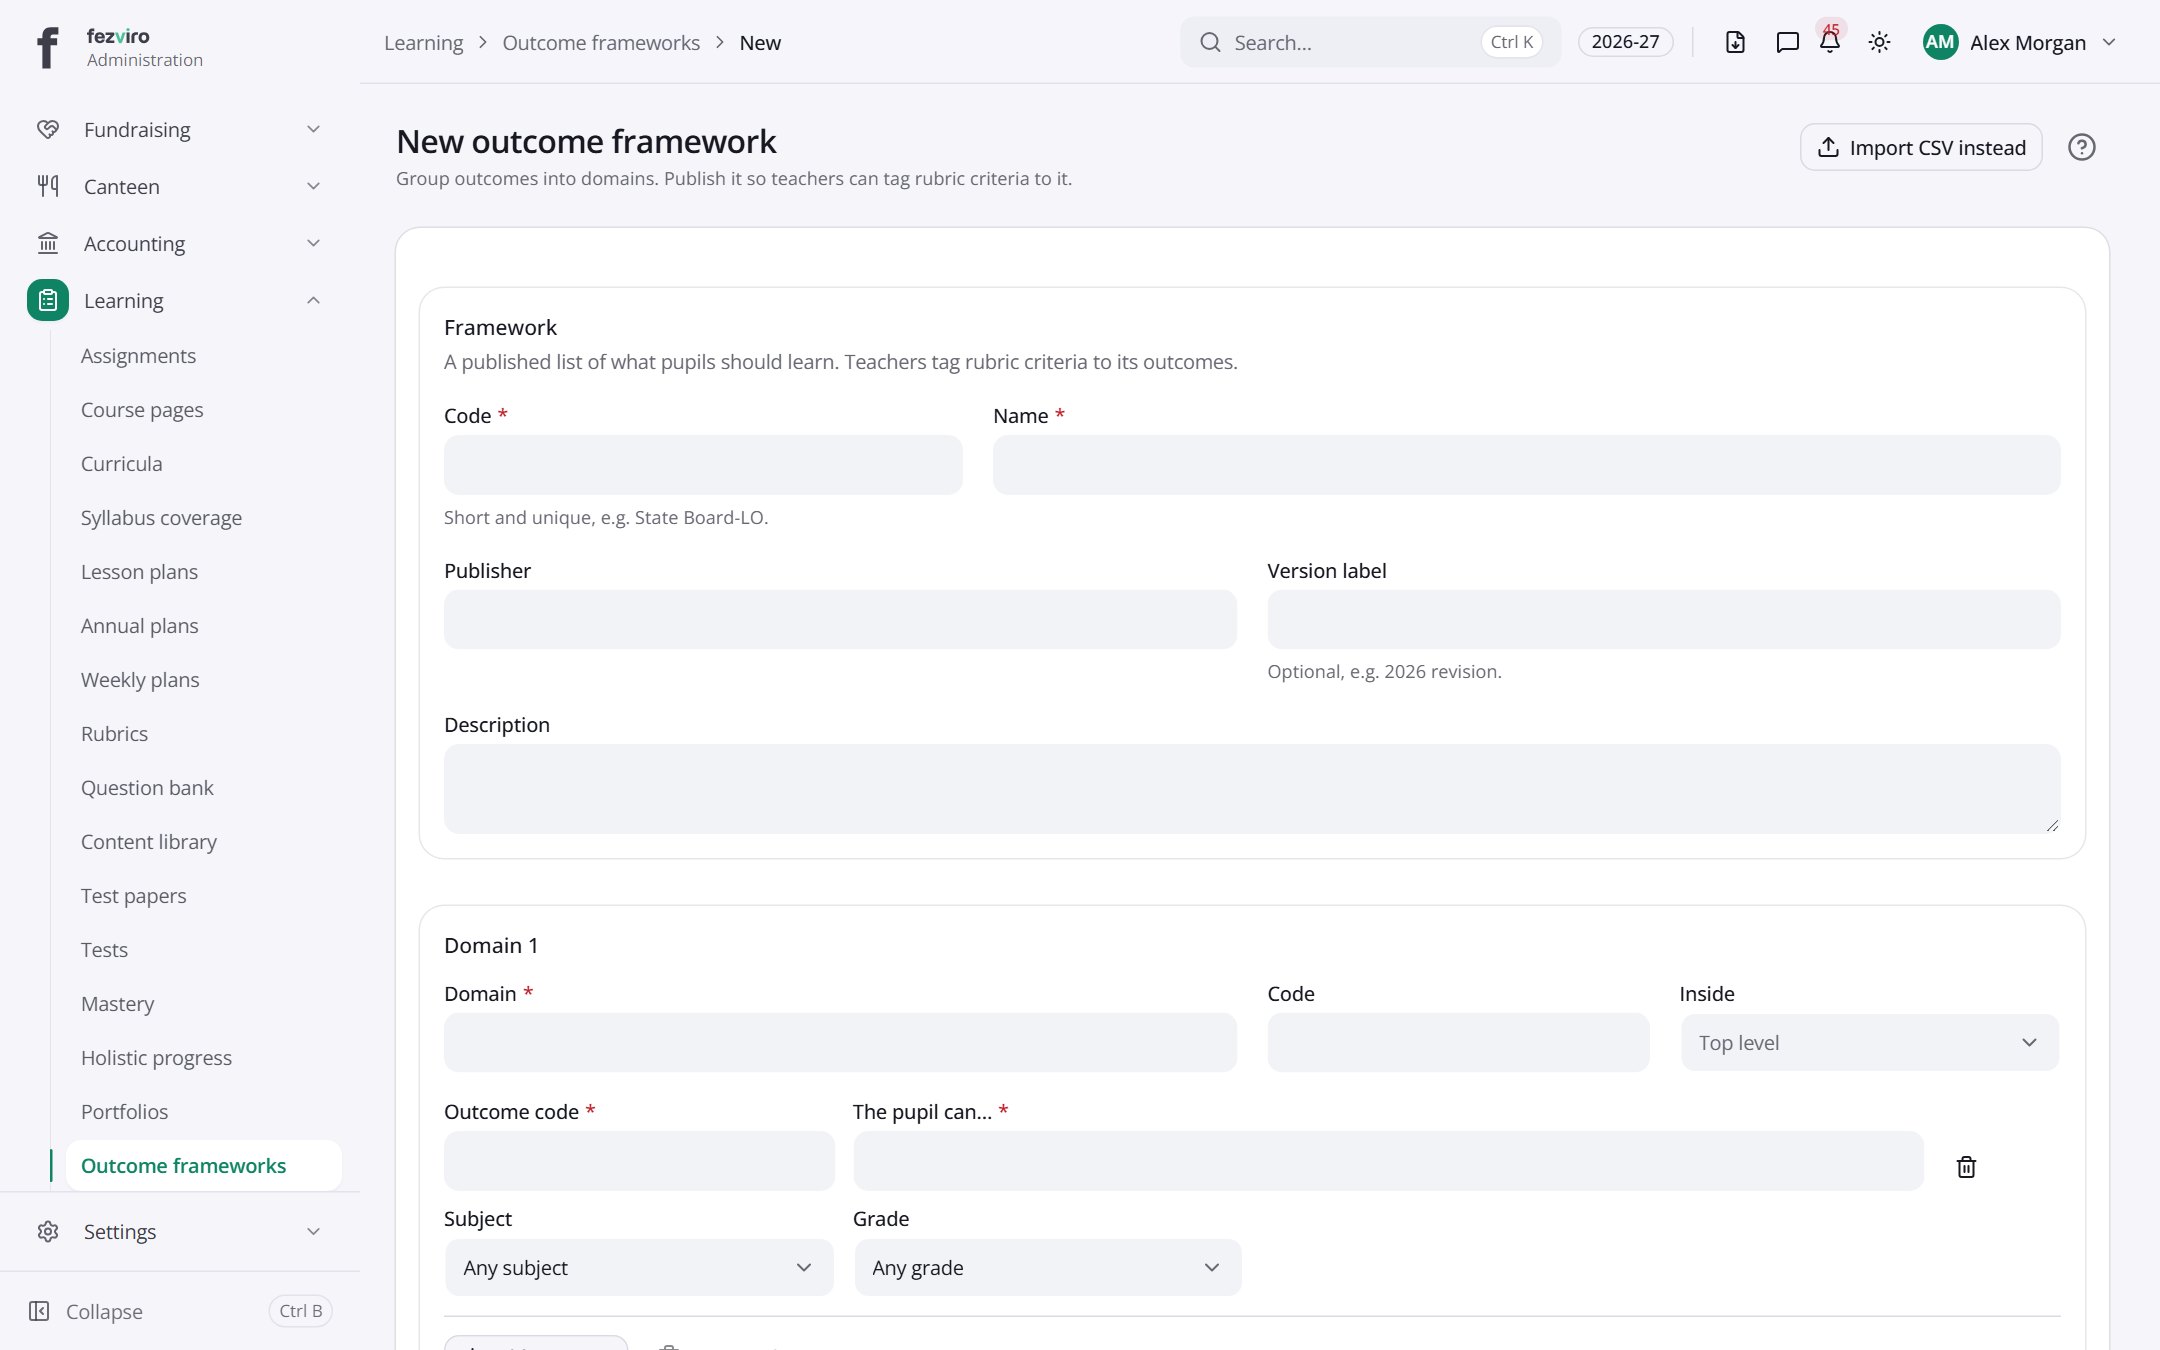2160x1350 pixels.
Task: Open the Any grade dropdown
Action: point(1047,1267)
